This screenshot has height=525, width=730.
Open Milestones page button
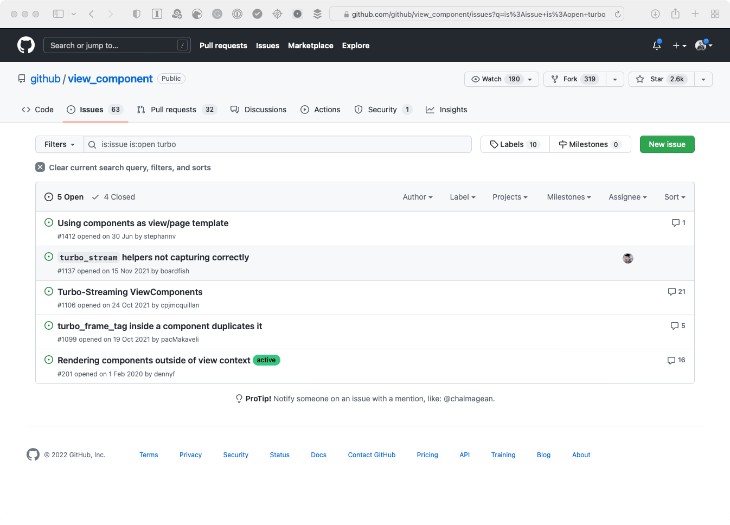[590, 144]
